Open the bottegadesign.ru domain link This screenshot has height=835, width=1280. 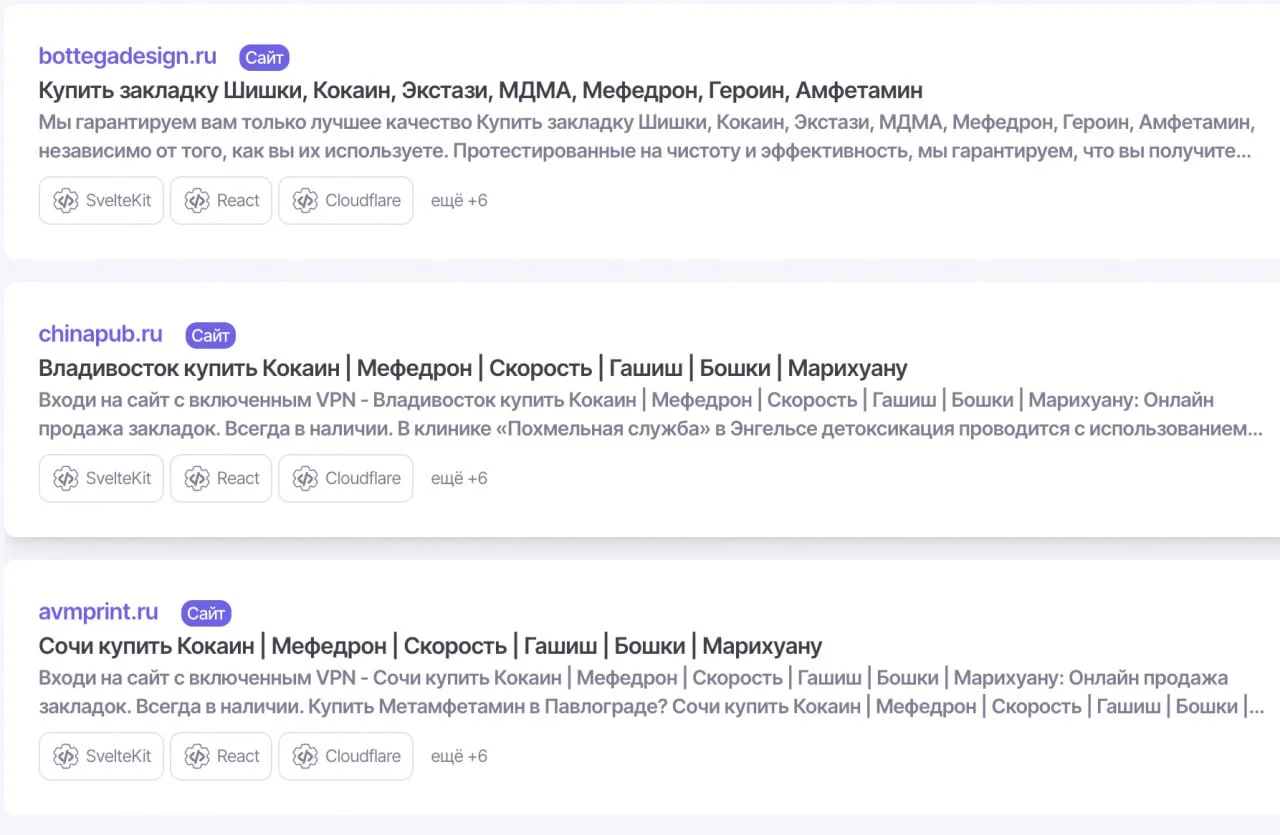point(127,56)
